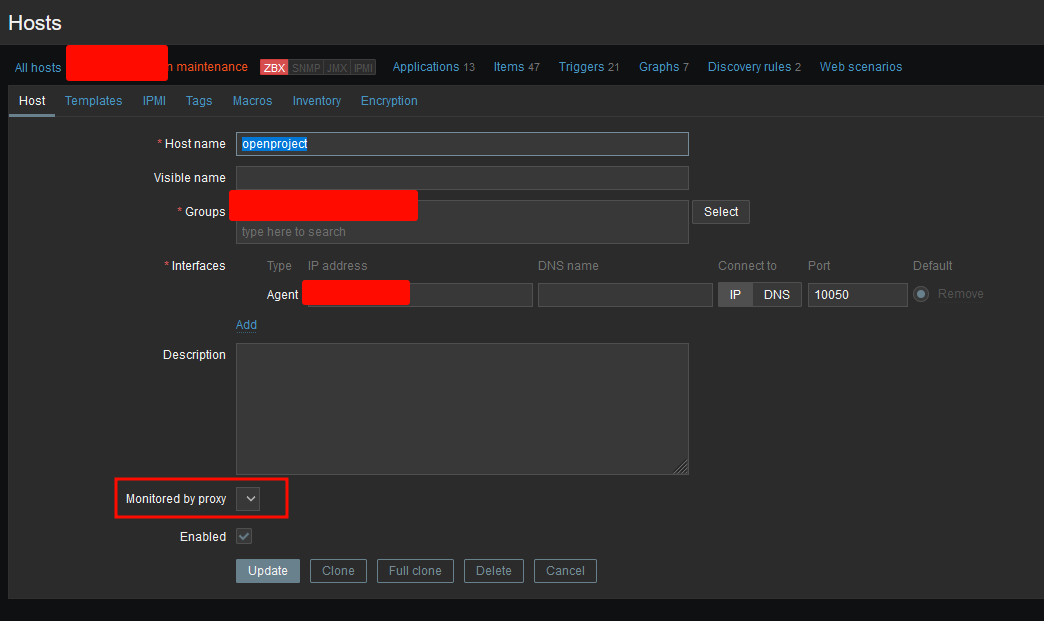Click the JMX availability badge
The height and width of the screenshot is (621, 1044).
coord(337,67)
